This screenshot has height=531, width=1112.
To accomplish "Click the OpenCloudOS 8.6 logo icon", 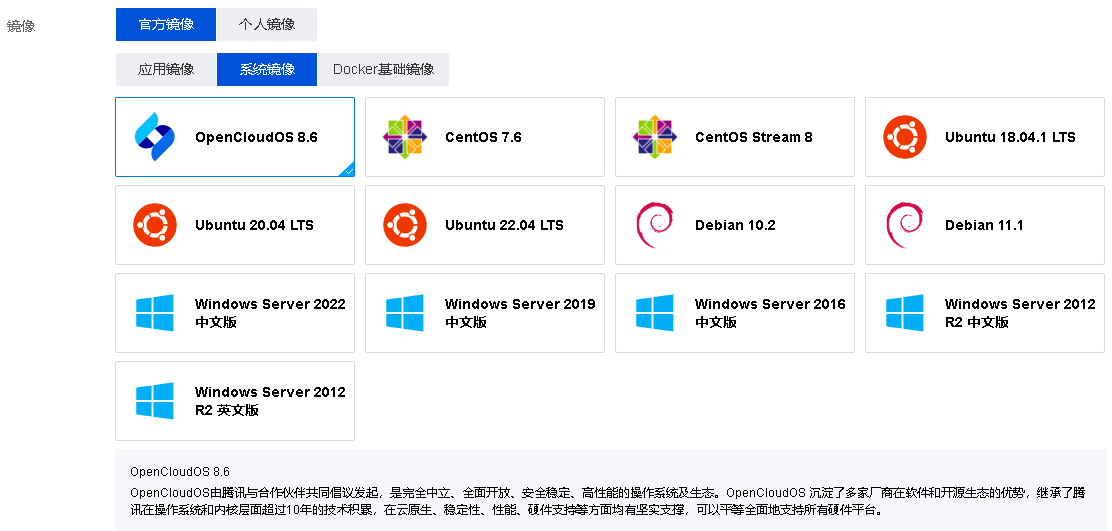I will (155, 137).
